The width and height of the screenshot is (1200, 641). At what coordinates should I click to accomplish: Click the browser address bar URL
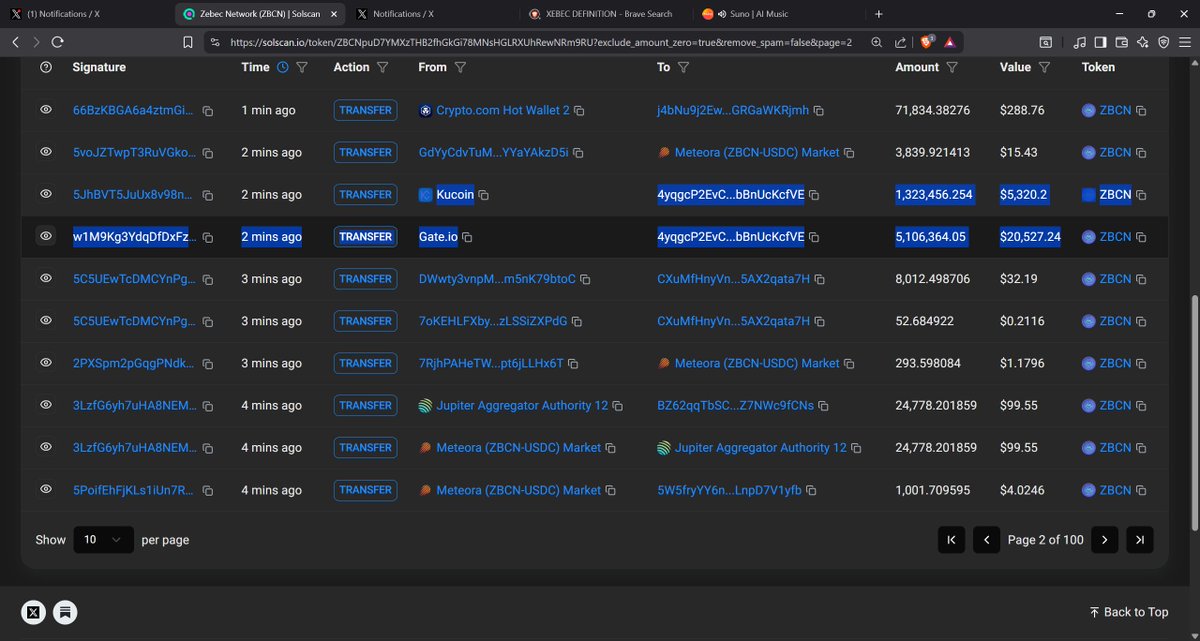(540, 42)
